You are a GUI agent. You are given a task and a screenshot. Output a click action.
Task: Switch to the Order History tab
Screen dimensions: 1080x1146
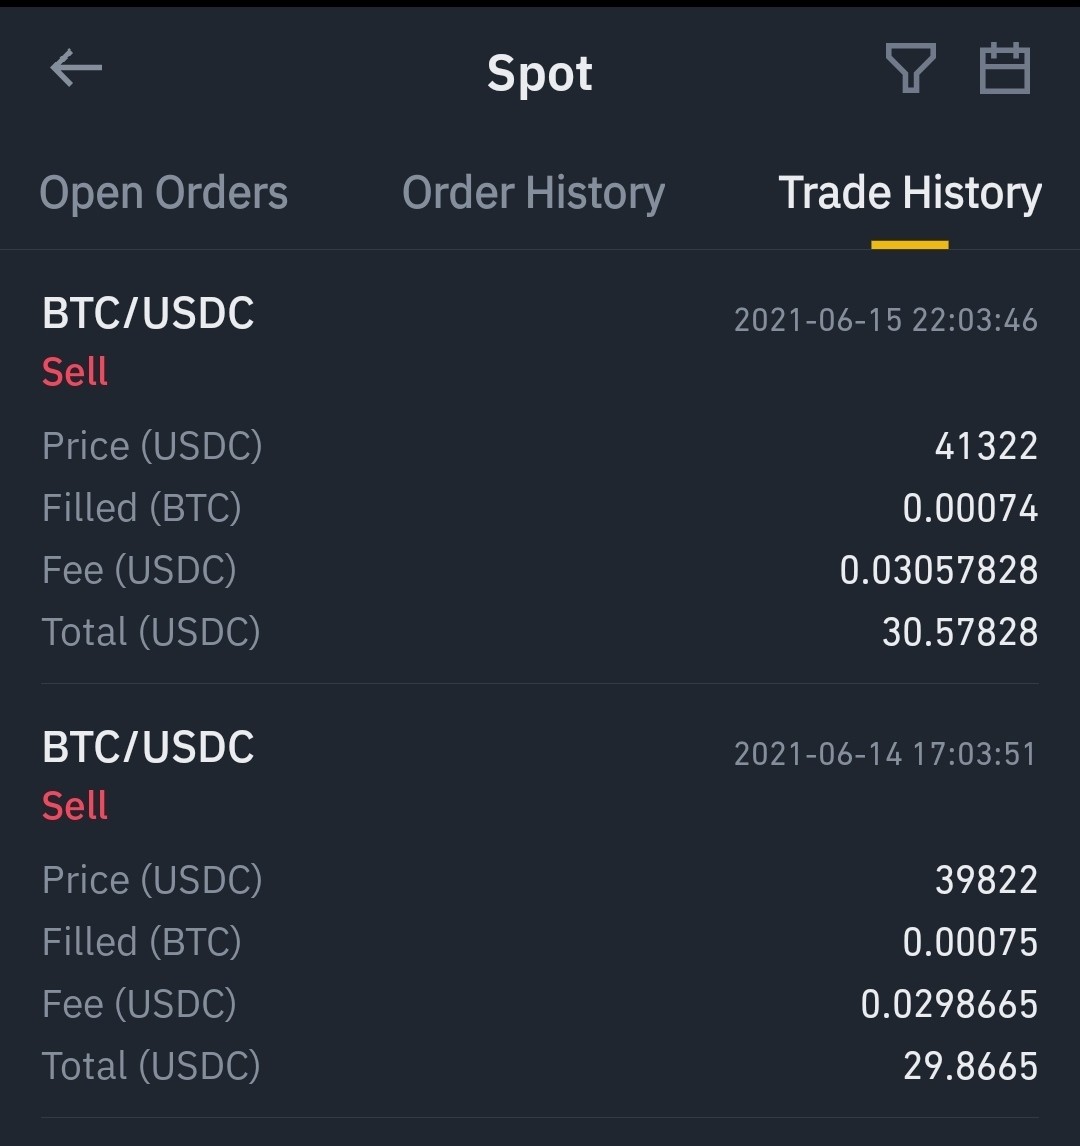[x=533, y=193]
